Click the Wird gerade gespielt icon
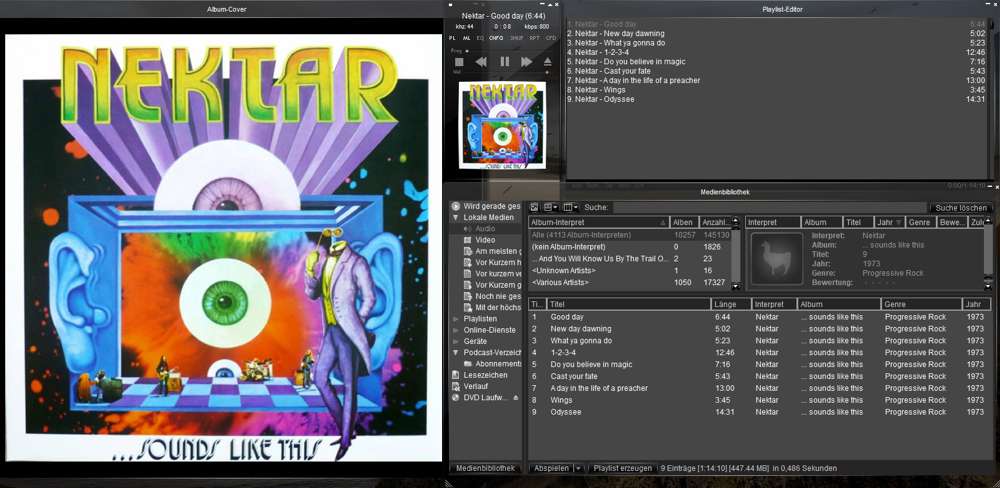This screenshot has height=488, width=1000. point(456,206)
